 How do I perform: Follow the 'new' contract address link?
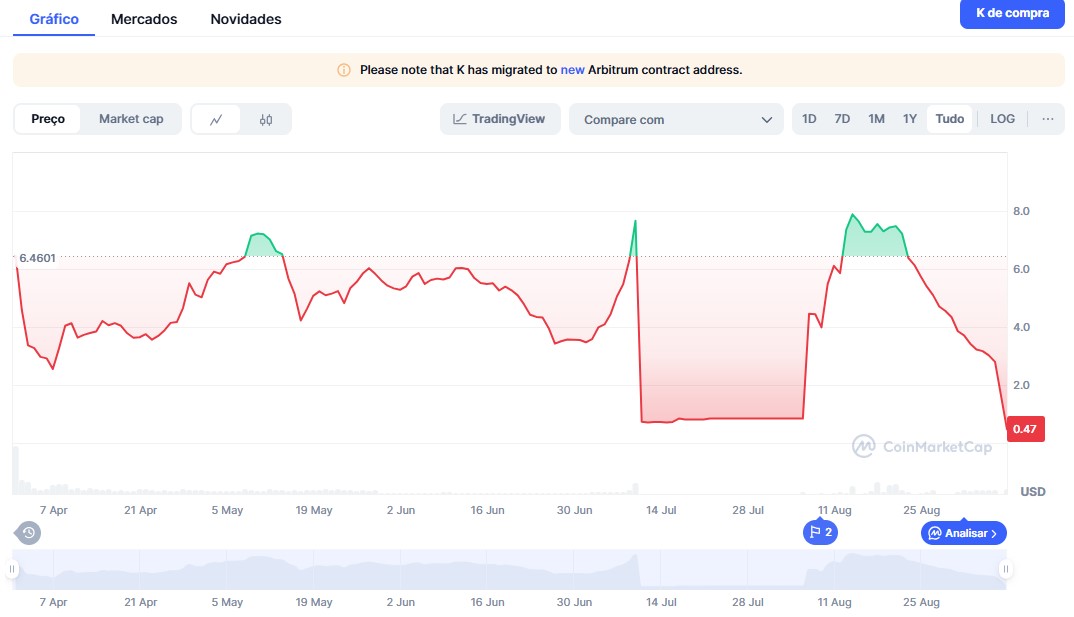click(x=572, y=70)
